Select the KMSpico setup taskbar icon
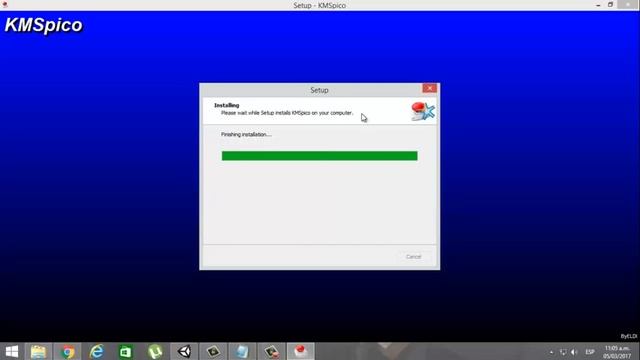640x360 pixels. click(300, 351)
